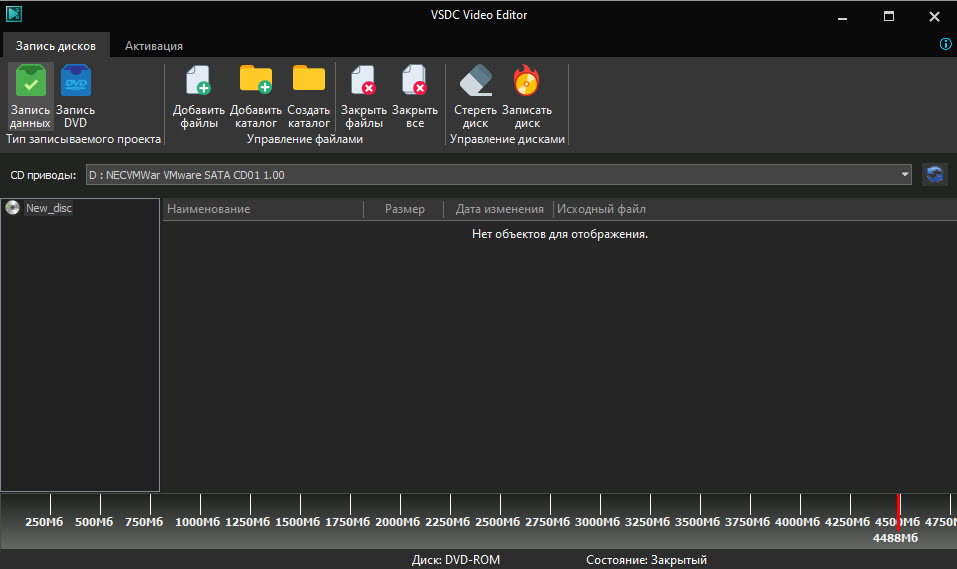Click Добавить каталог folder icon
The height and width of the screenshot is (569, 957).
coord(256,79)
